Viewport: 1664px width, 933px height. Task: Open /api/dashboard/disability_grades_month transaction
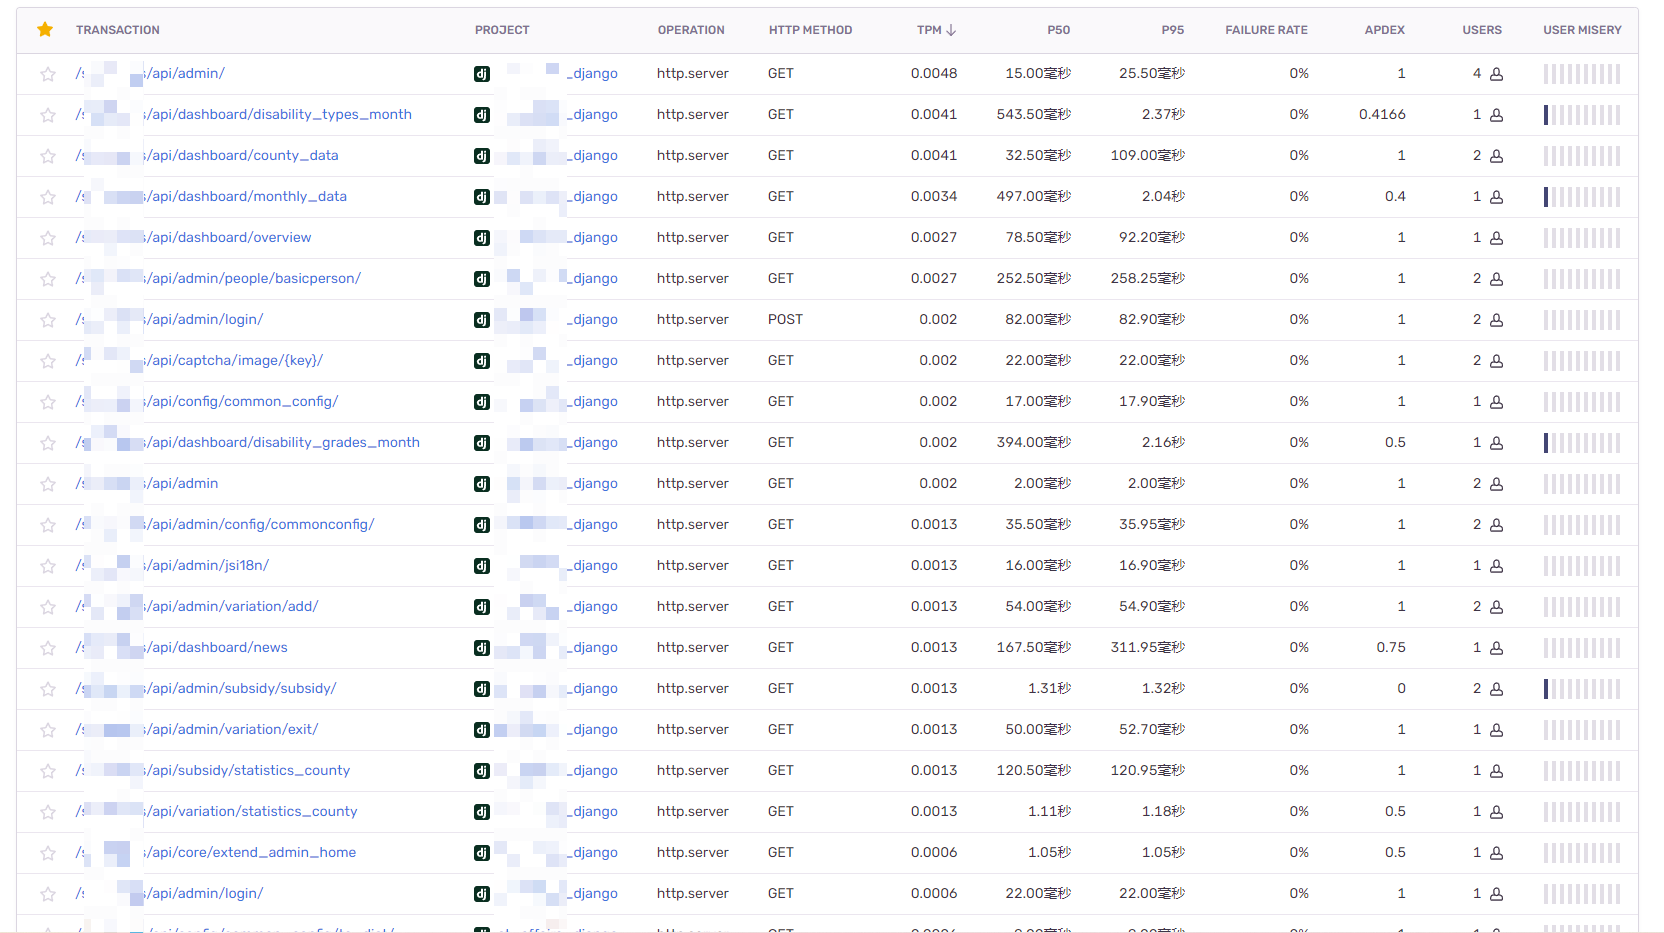click(283, 442)
